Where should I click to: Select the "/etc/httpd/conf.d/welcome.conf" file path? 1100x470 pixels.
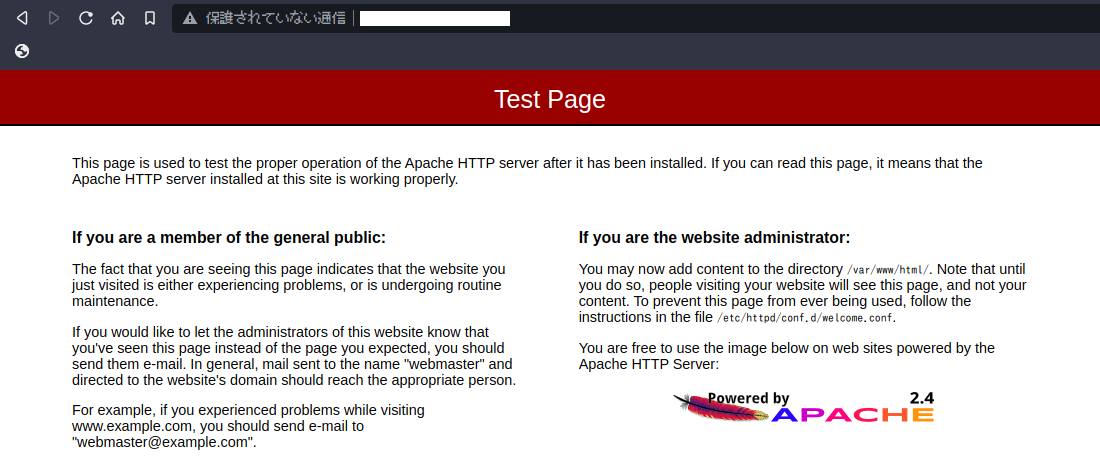(806, 318)
